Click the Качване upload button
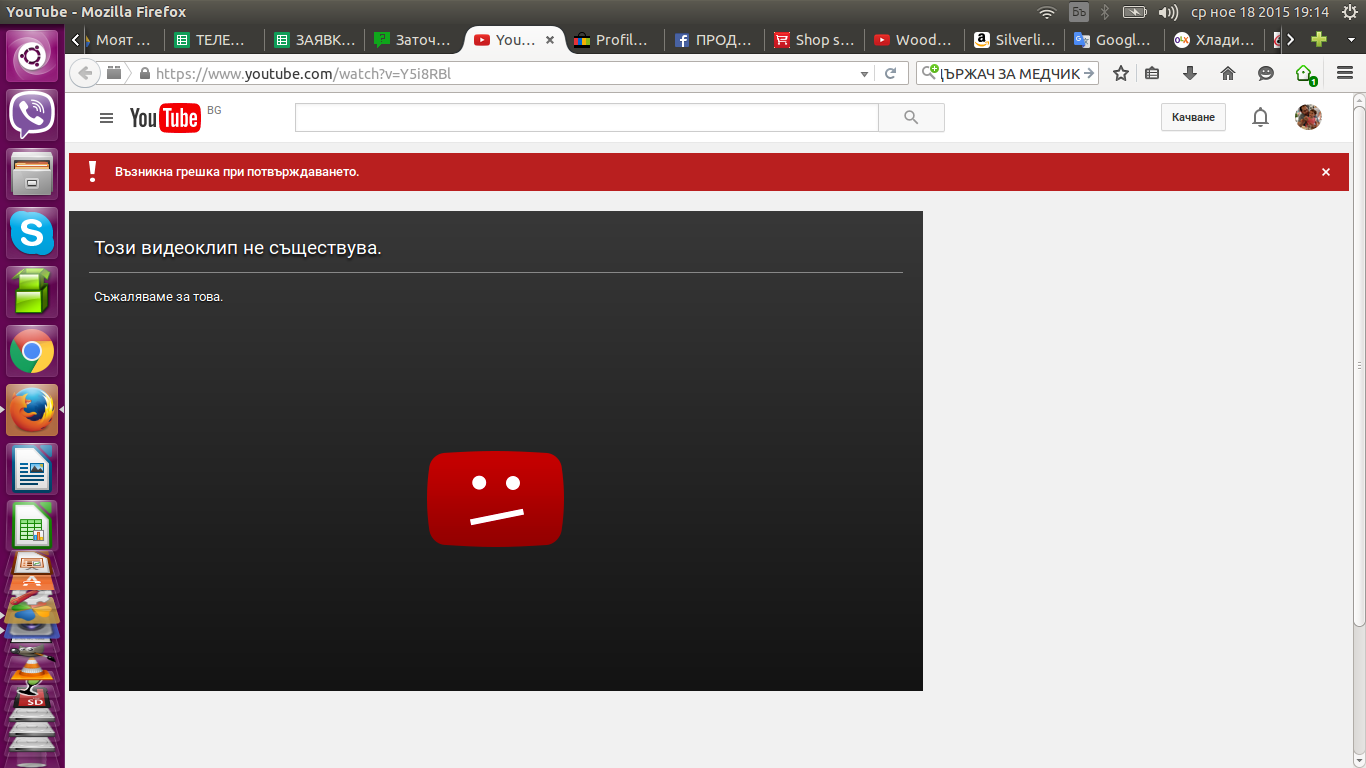Image resolution: width=1366 pixels, height=768 pixels. [1193, 118]
